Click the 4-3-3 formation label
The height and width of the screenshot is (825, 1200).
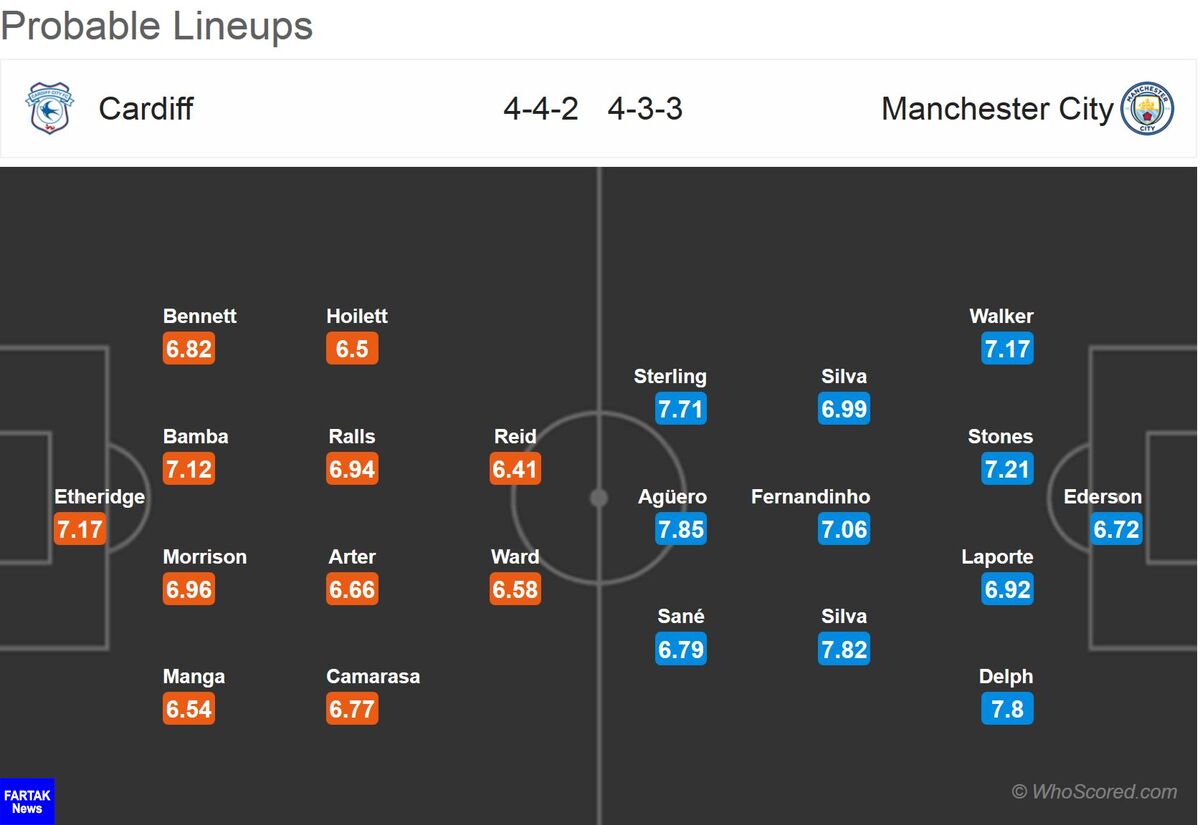645,108
